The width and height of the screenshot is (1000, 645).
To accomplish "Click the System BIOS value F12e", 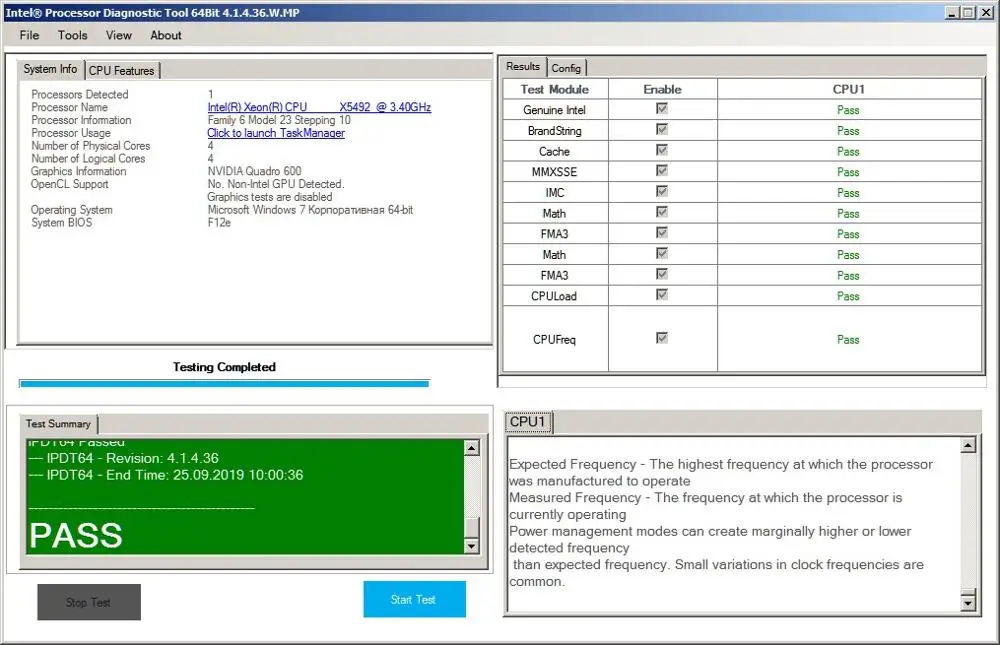I will (x=219, y=223).
